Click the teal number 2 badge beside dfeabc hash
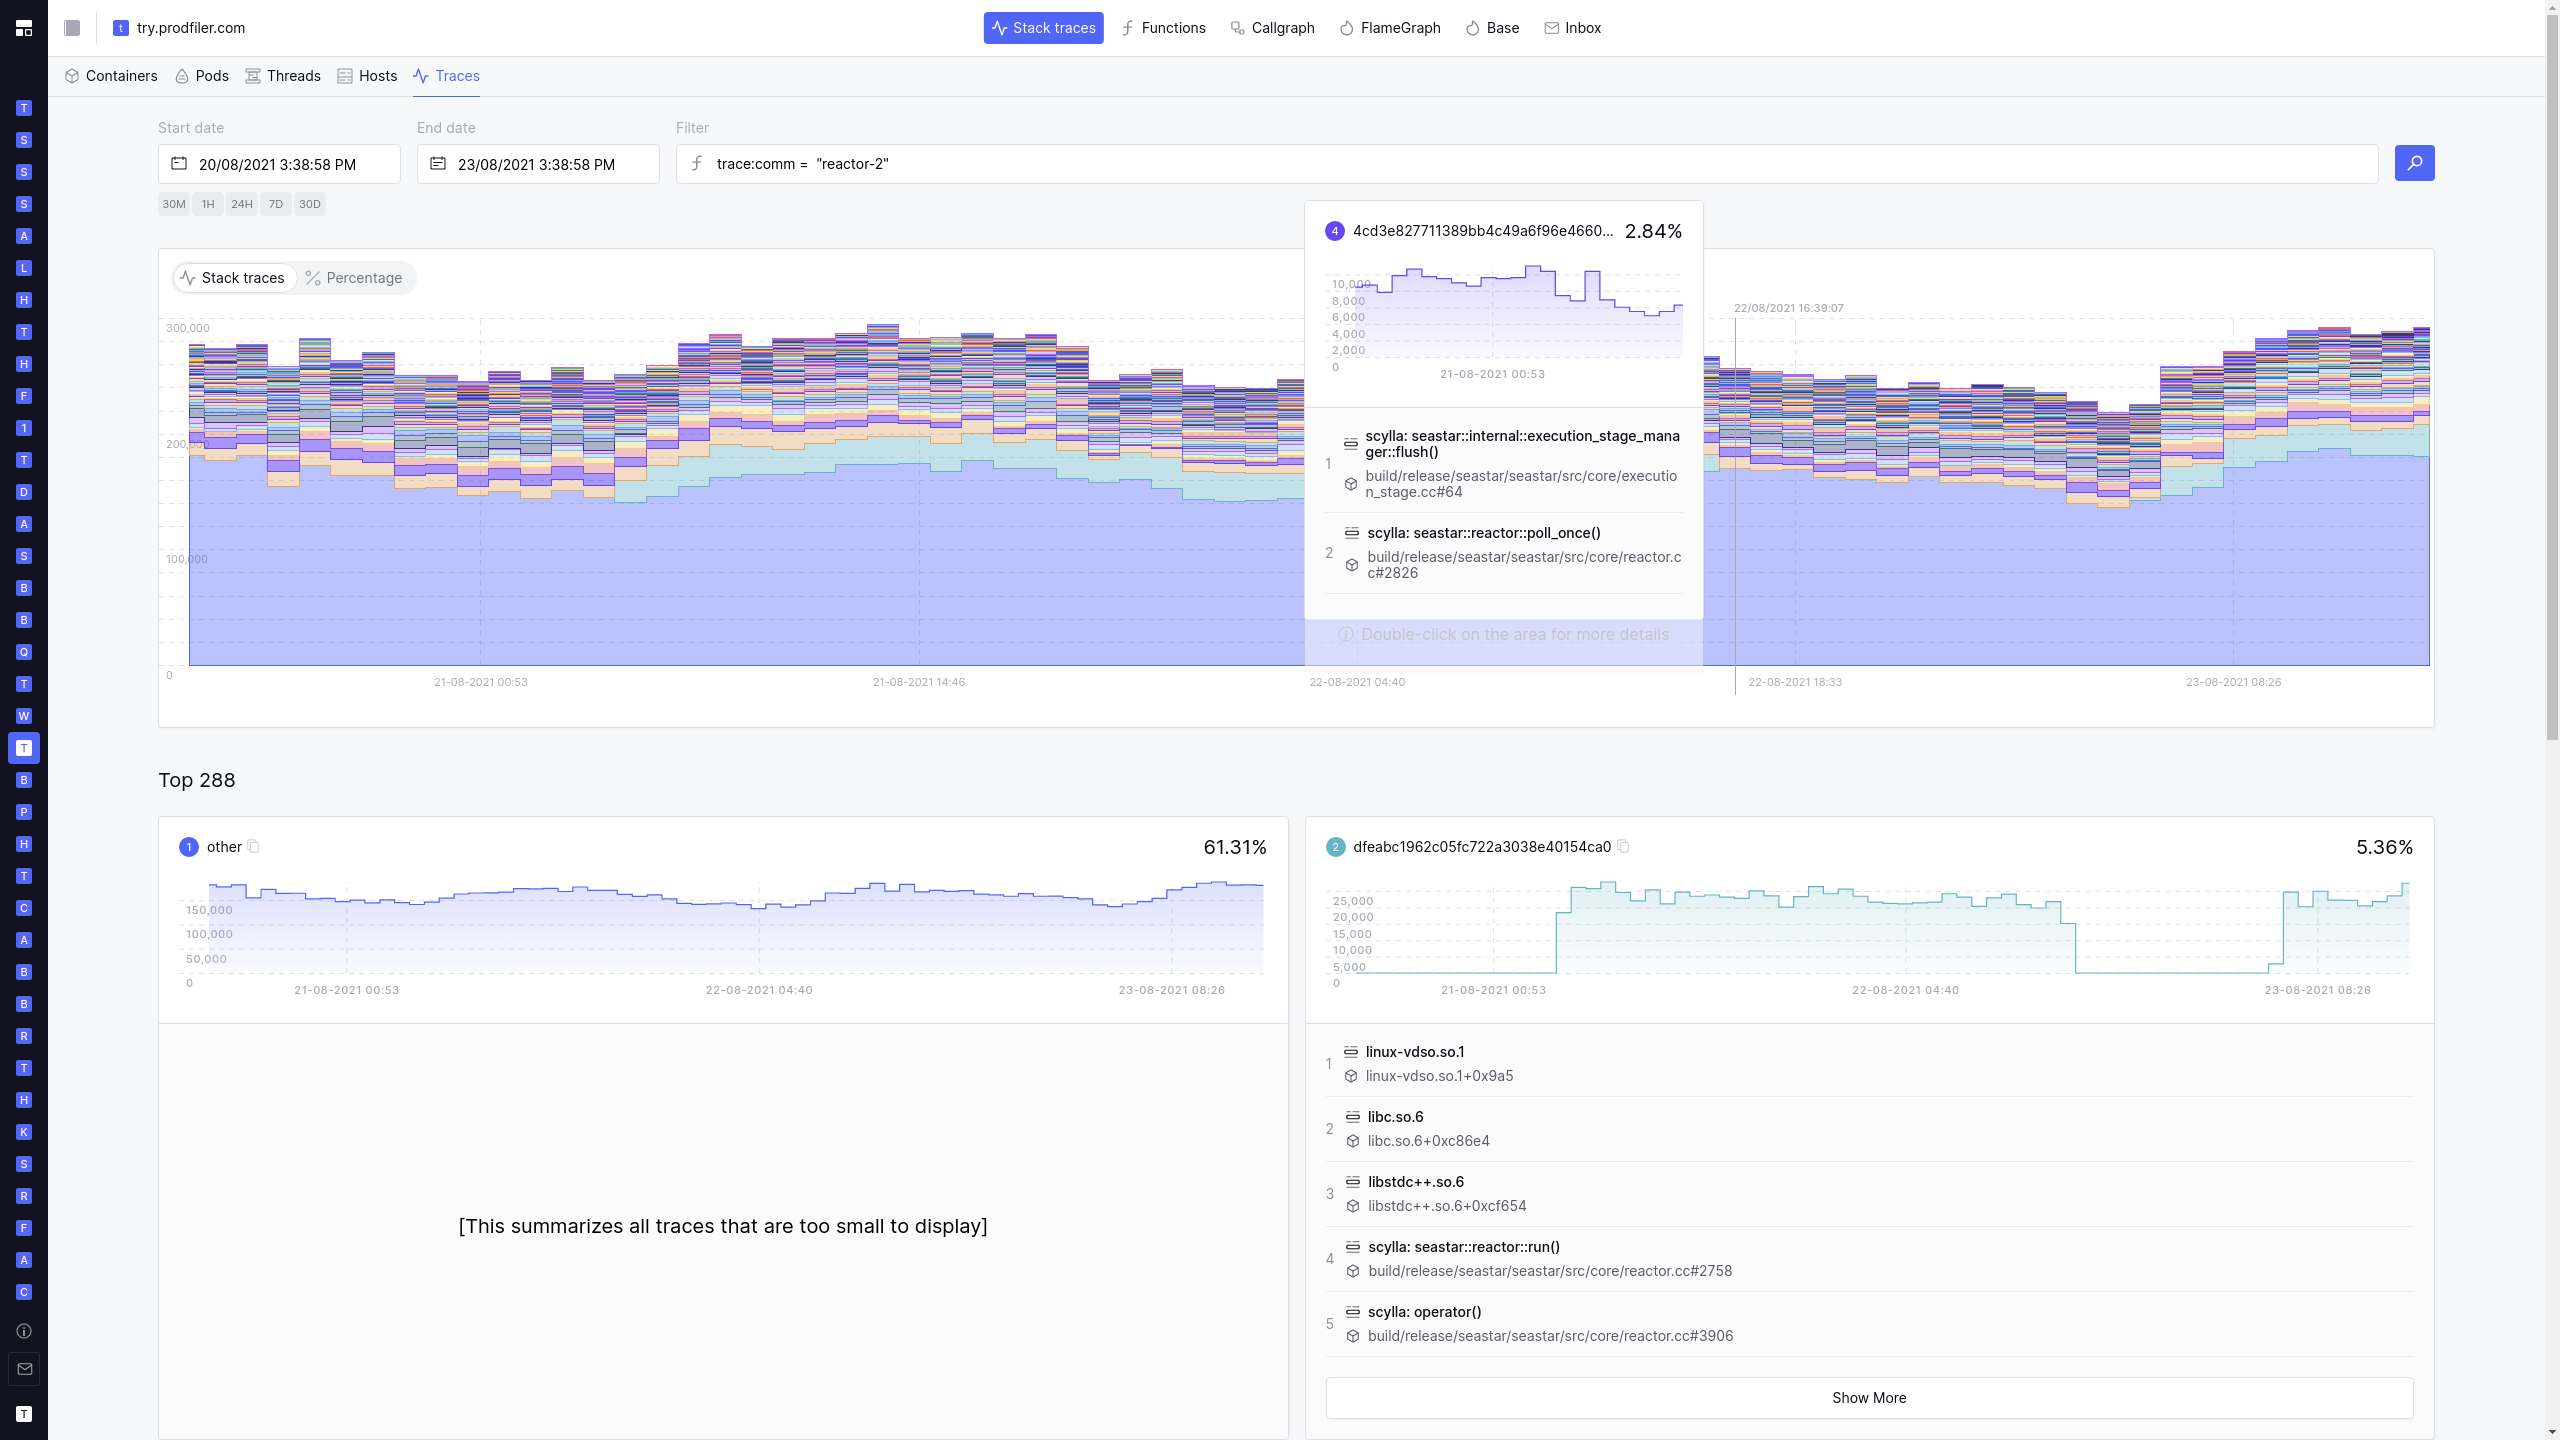Image resolution: width=2560 pixels, height=1440 pixels. click(x=1336, y=847)
